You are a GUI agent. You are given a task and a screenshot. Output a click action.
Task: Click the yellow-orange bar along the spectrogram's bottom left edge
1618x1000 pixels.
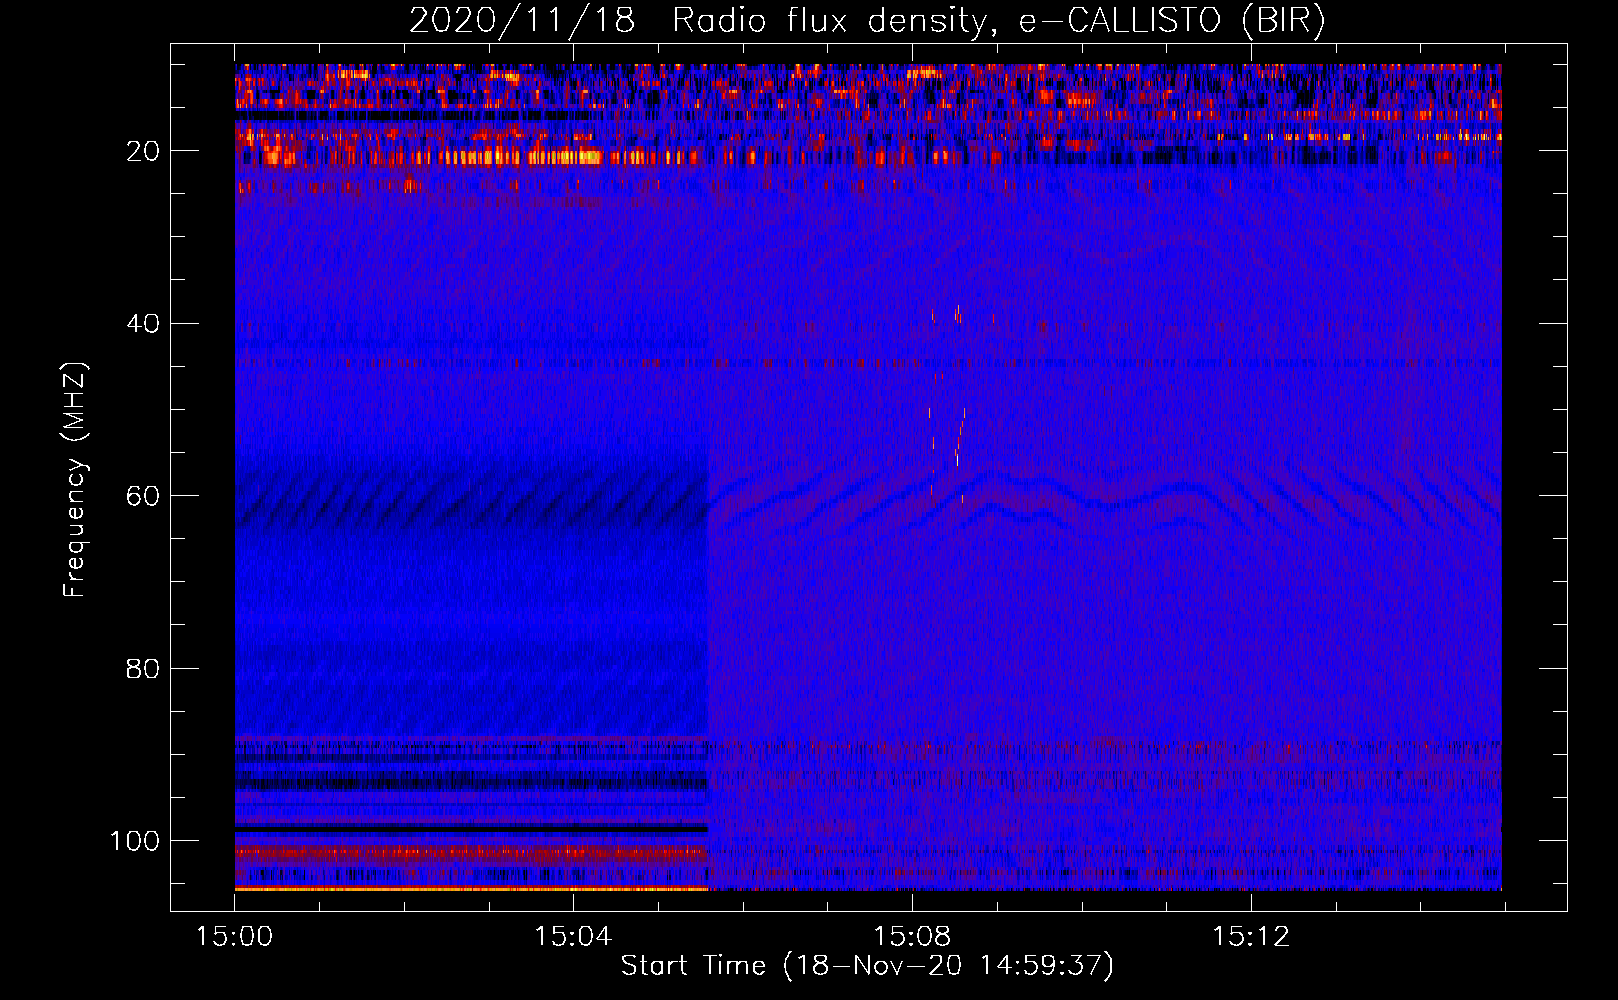471,888
